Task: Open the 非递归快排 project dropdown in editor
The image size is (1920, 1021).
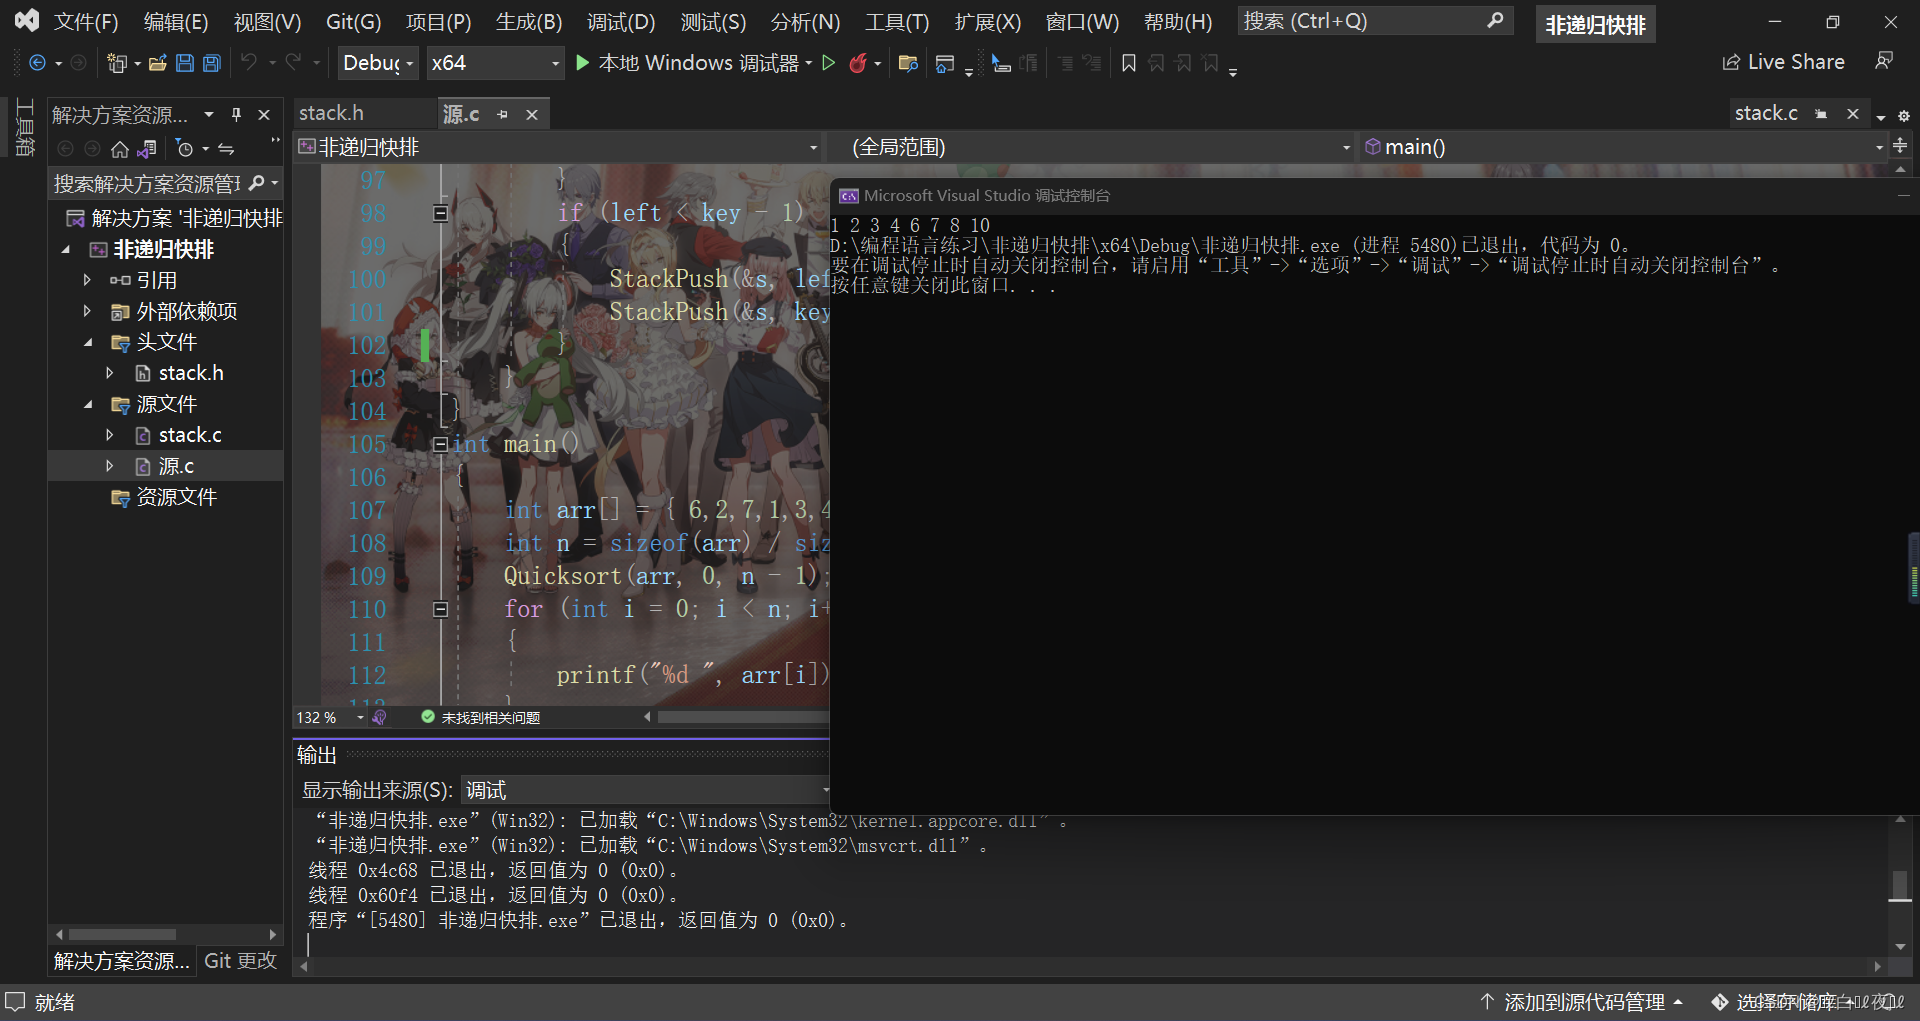Action: tap(559, 147)
